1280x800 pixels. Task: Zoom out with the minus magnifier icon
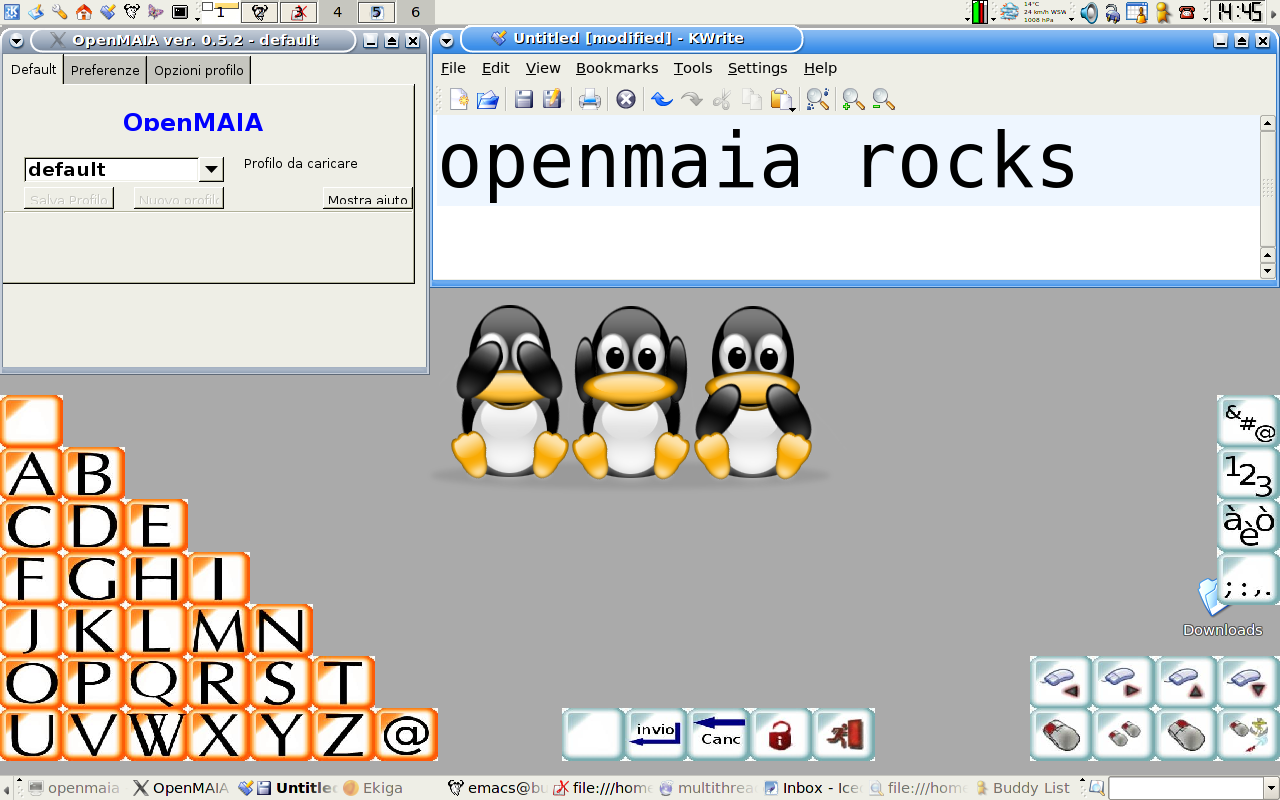[x=883, y=99]
